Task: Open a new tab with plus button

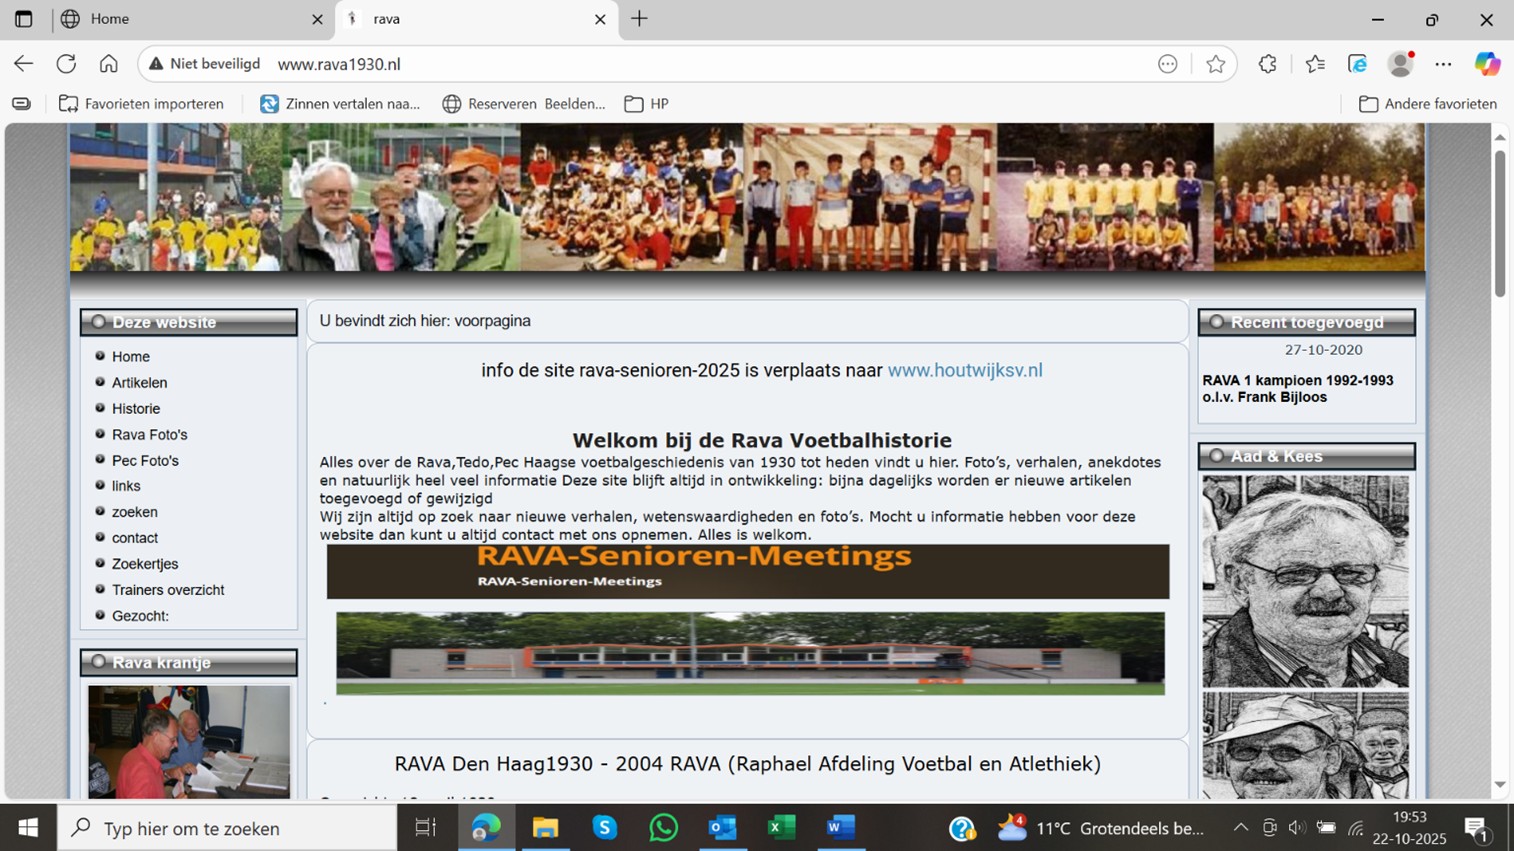Action: (639, 19)
